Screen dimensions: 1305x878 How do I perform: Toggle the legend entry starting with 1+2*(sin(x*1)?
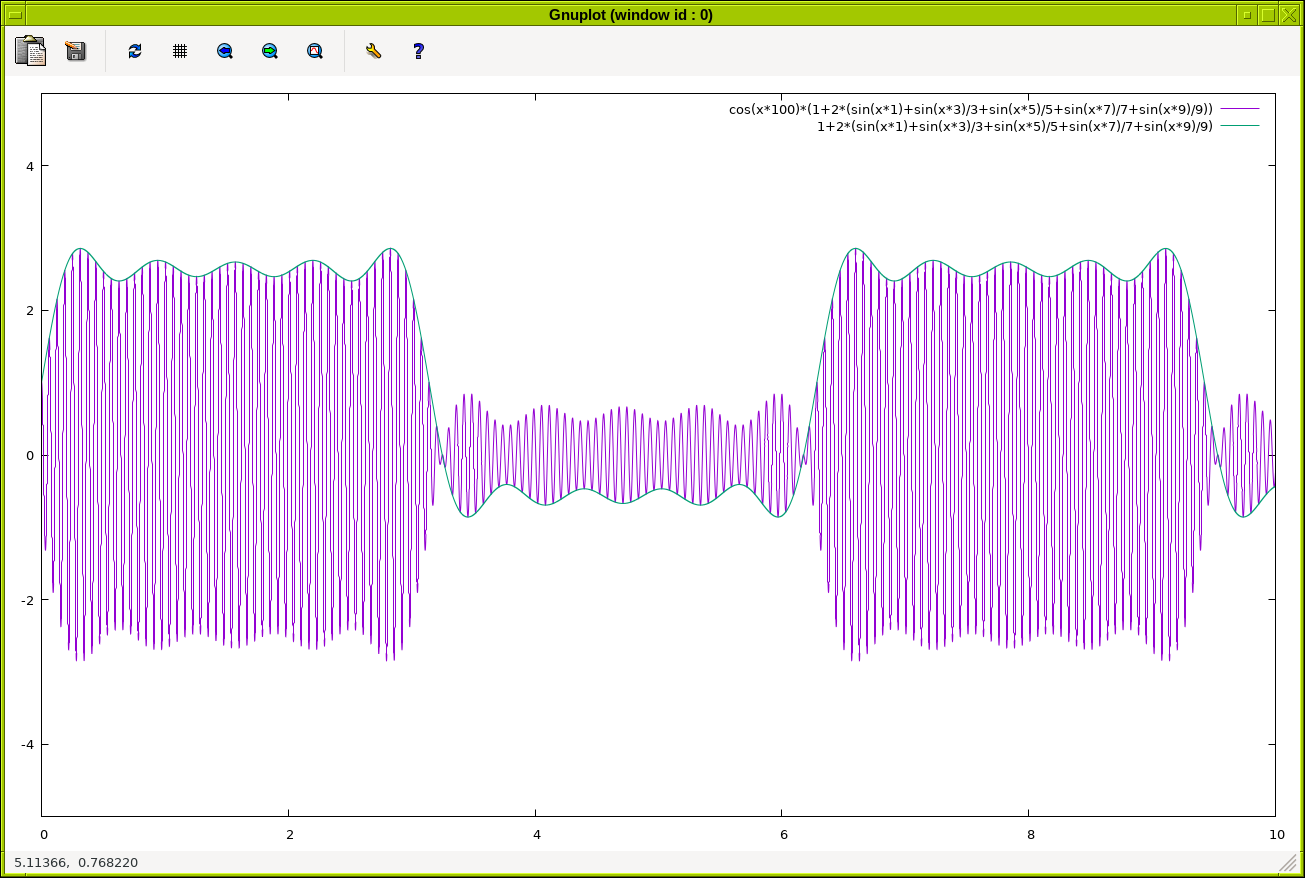coord(1014,126)
